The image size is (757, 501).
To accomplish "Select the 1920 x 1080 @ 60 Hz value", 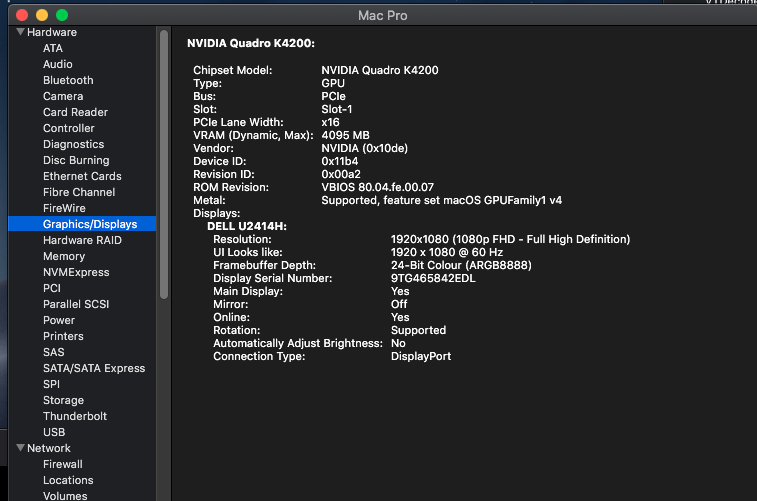I will (x=447, y=252).
